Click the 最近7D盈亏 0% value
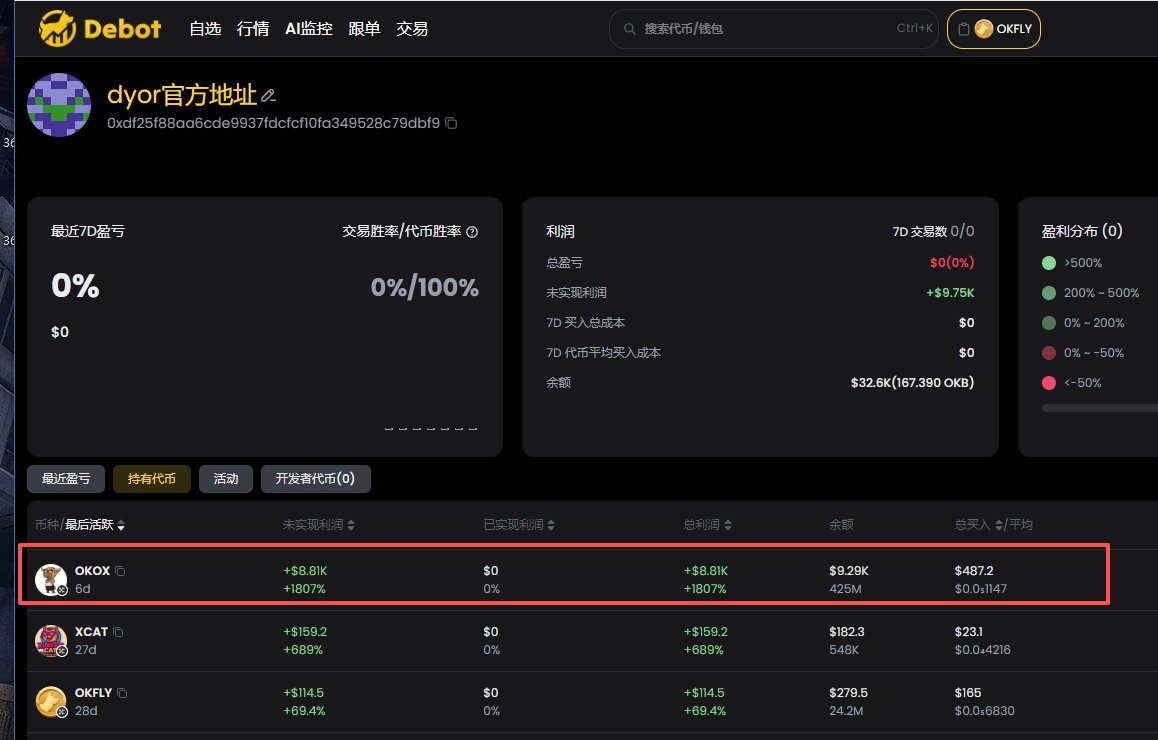The image size is (1158, 740). coord(75,286)
